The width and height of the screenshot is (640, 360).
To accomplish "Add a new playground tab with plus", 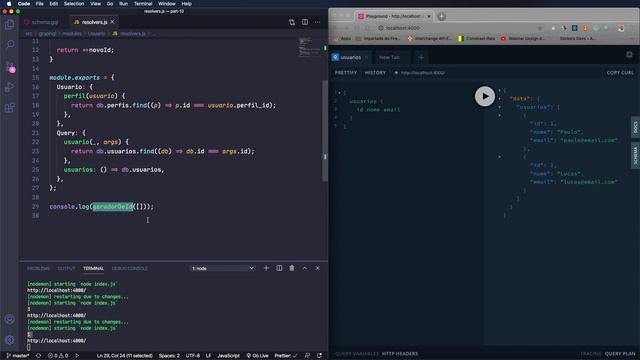I will coord(421,58).
